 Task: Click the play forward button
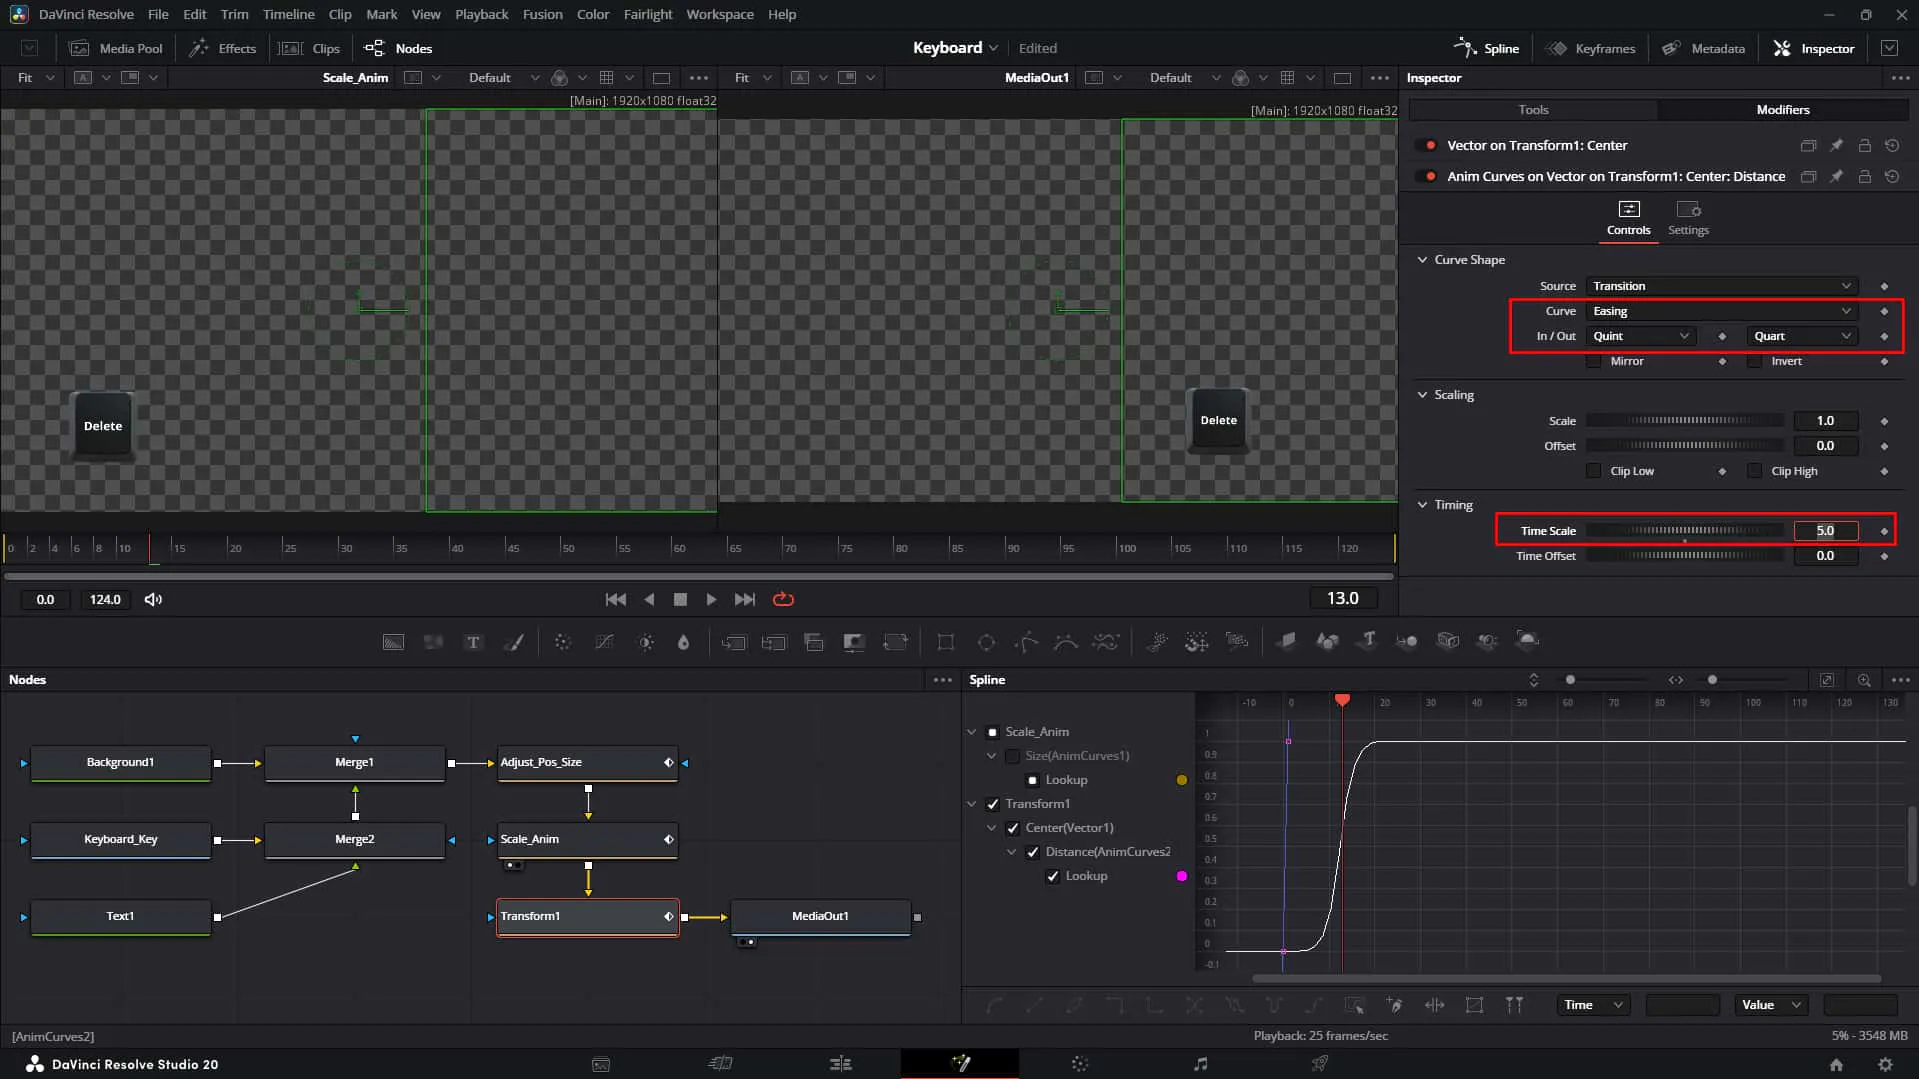(711, 599)
